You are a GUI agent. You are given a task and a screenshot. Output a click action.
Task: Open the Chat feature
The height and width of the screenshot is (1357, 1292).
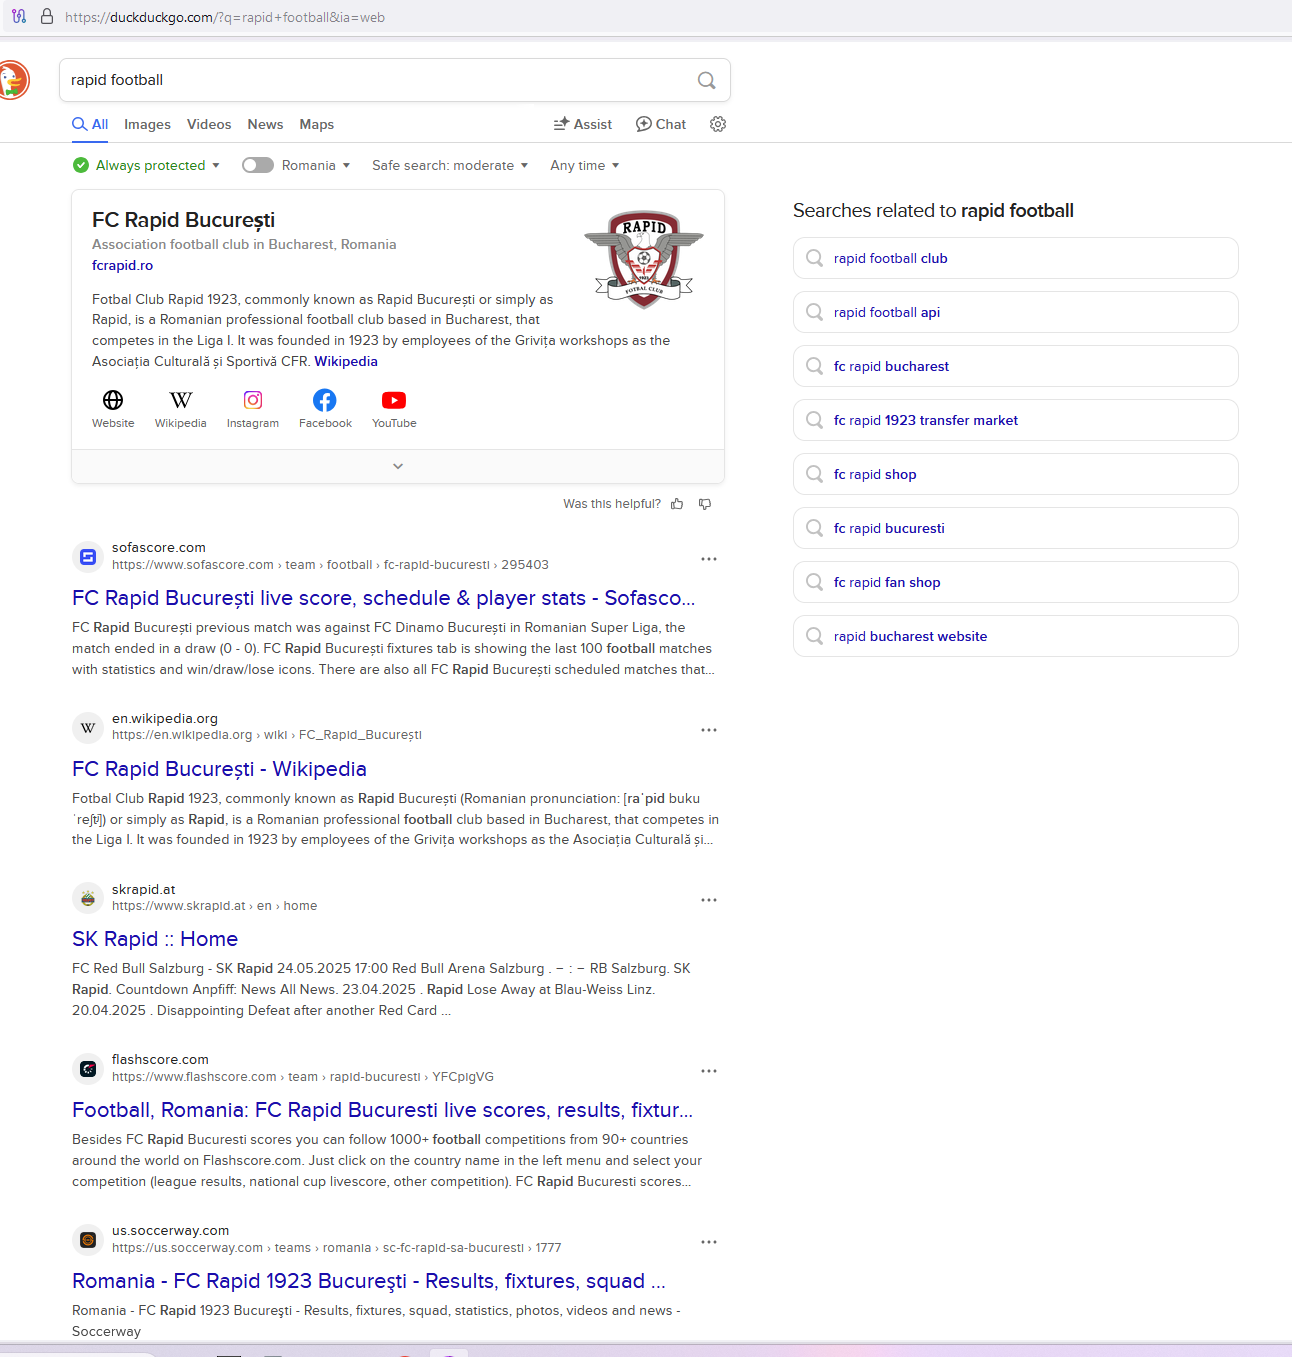661,124
